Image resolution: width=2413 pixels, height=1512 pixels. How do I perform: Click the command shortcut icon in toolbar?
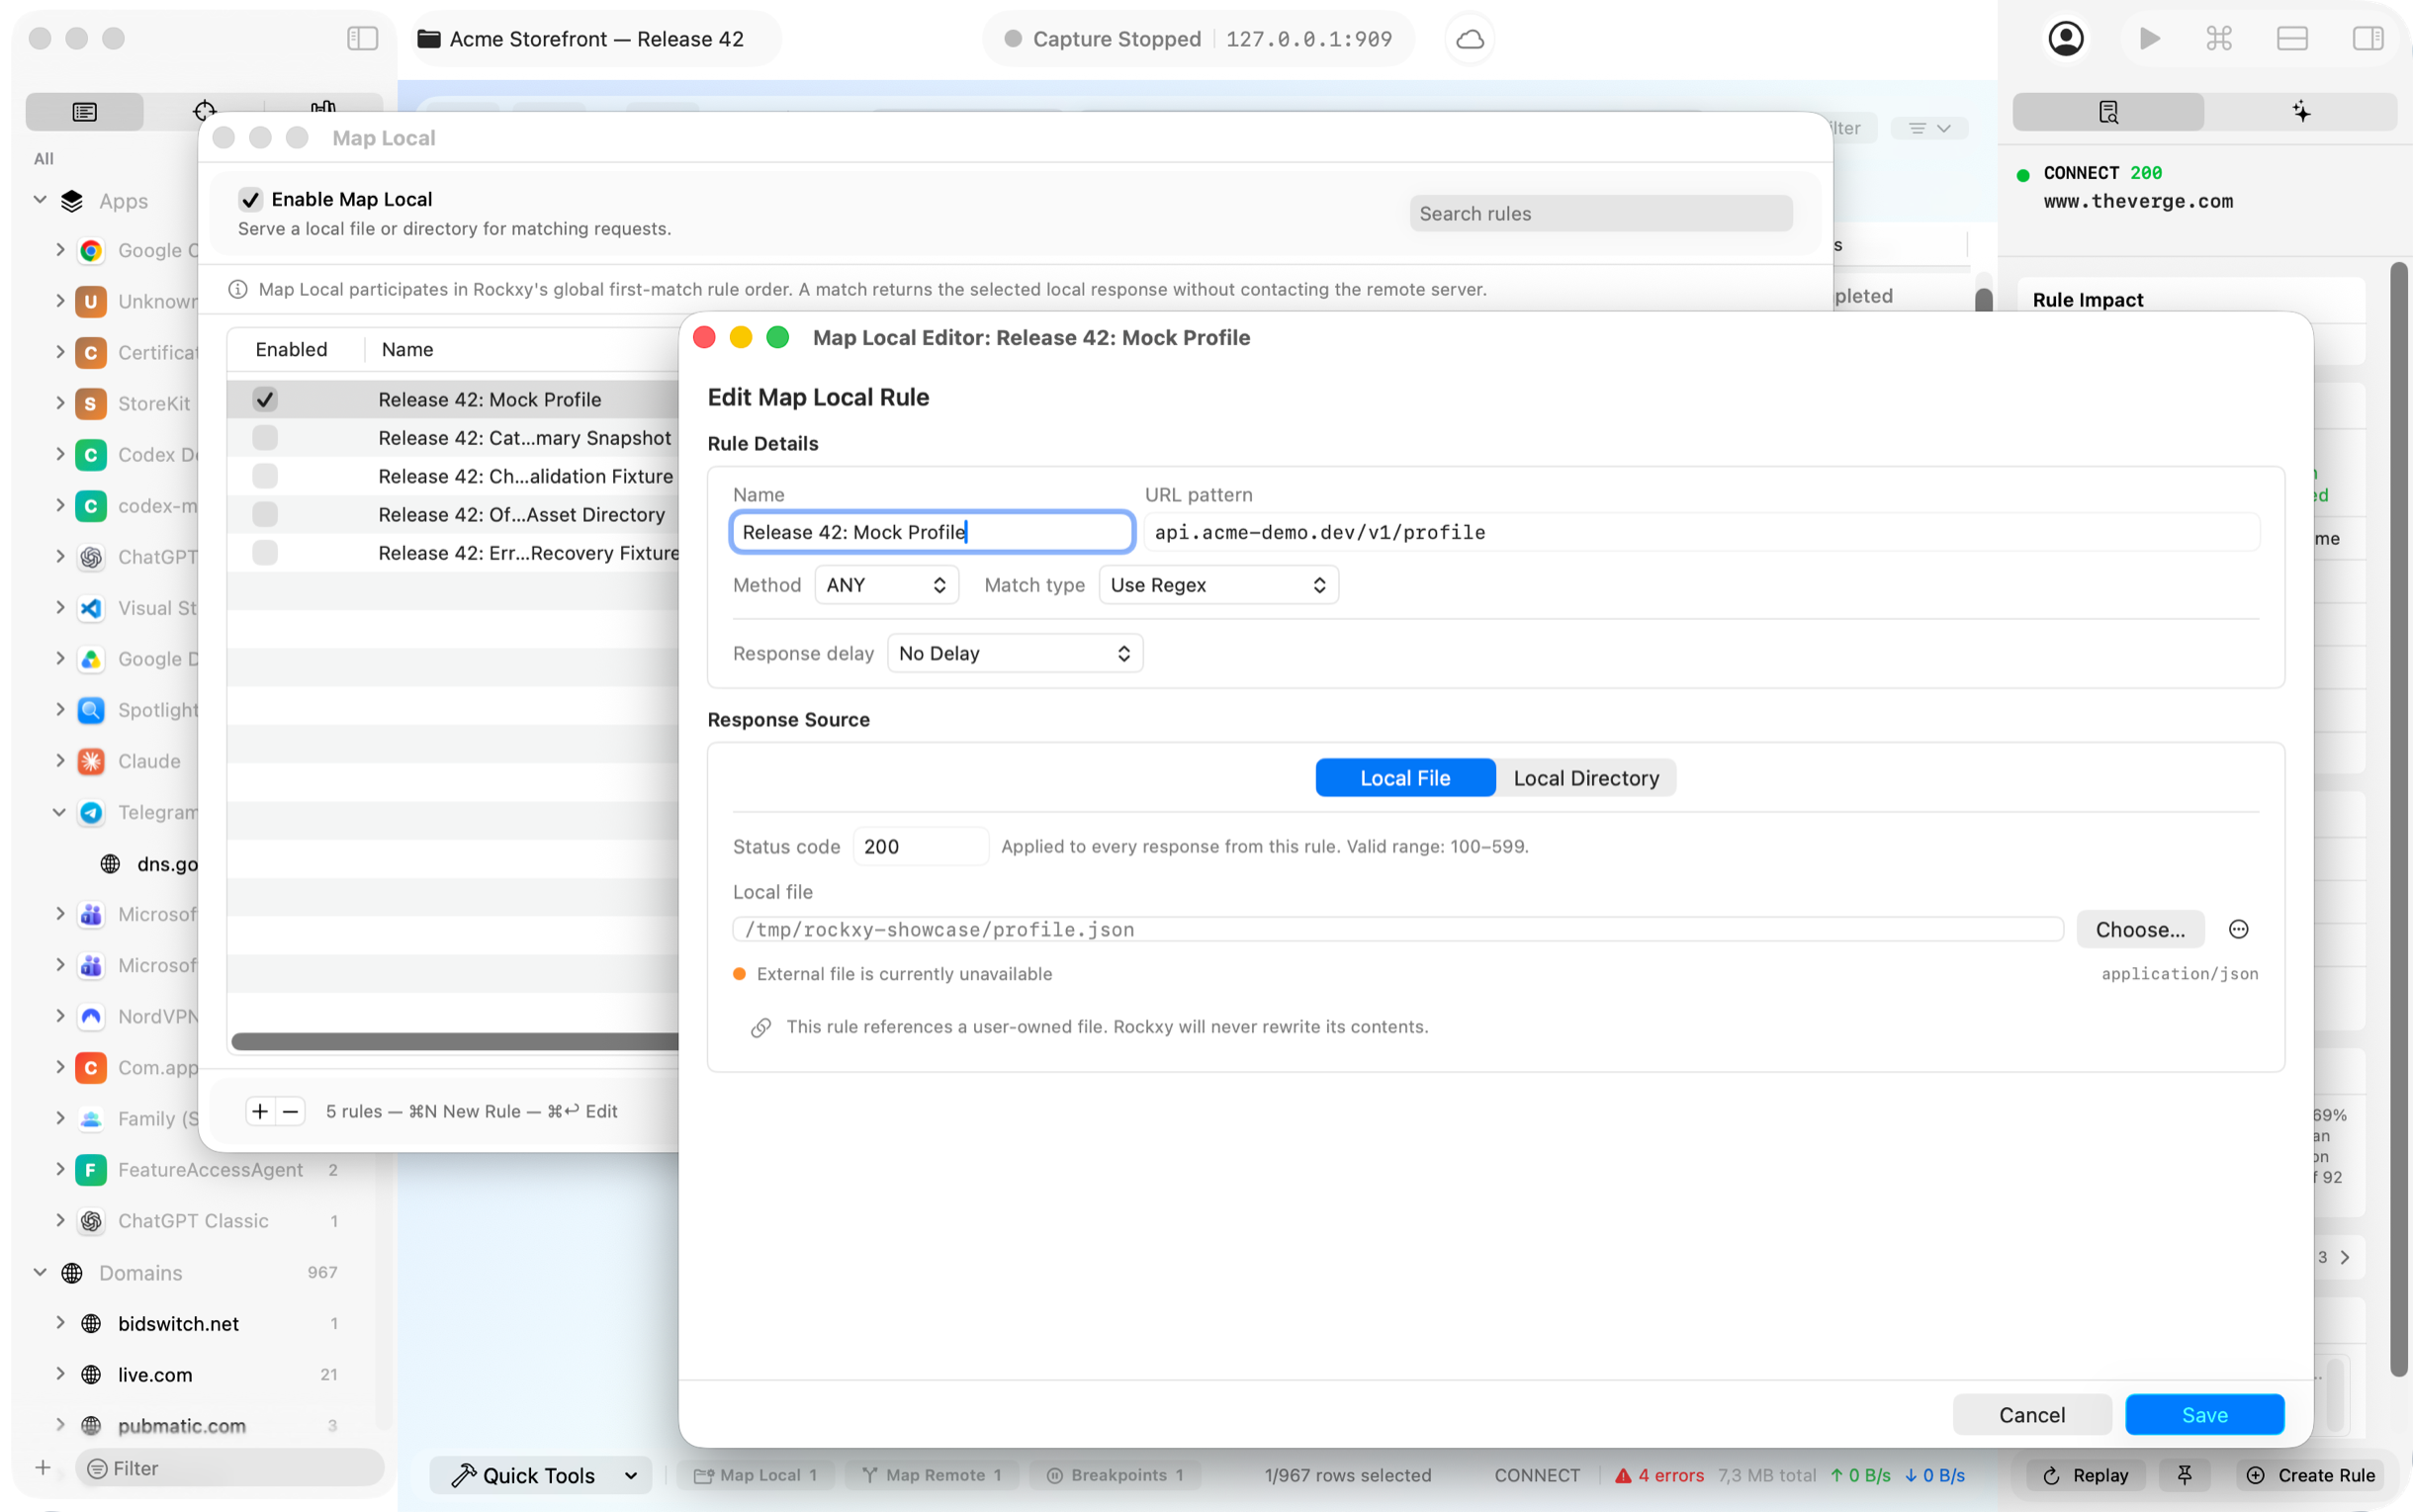(x=2218, y=39)
